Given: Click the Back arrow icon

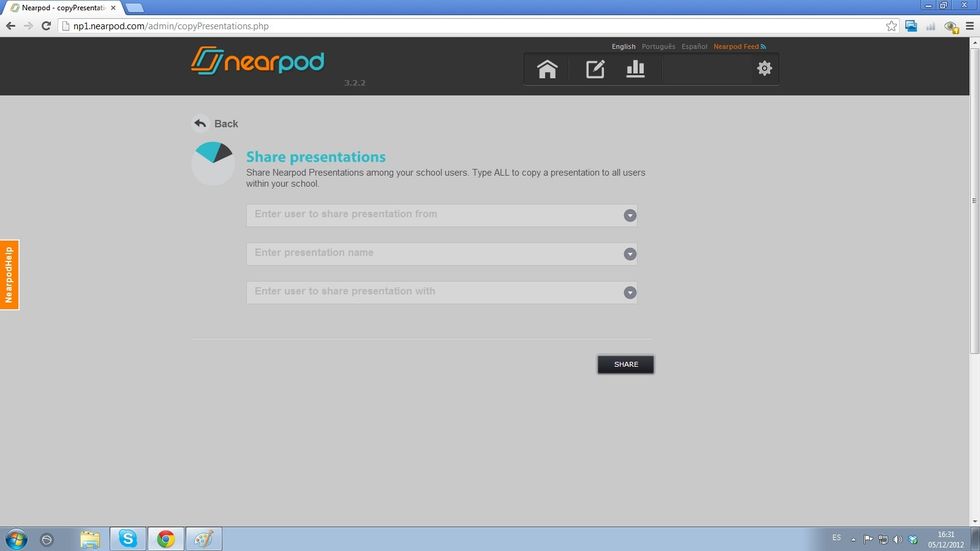Looking at the screenshot, I should (x=200, y=123).
